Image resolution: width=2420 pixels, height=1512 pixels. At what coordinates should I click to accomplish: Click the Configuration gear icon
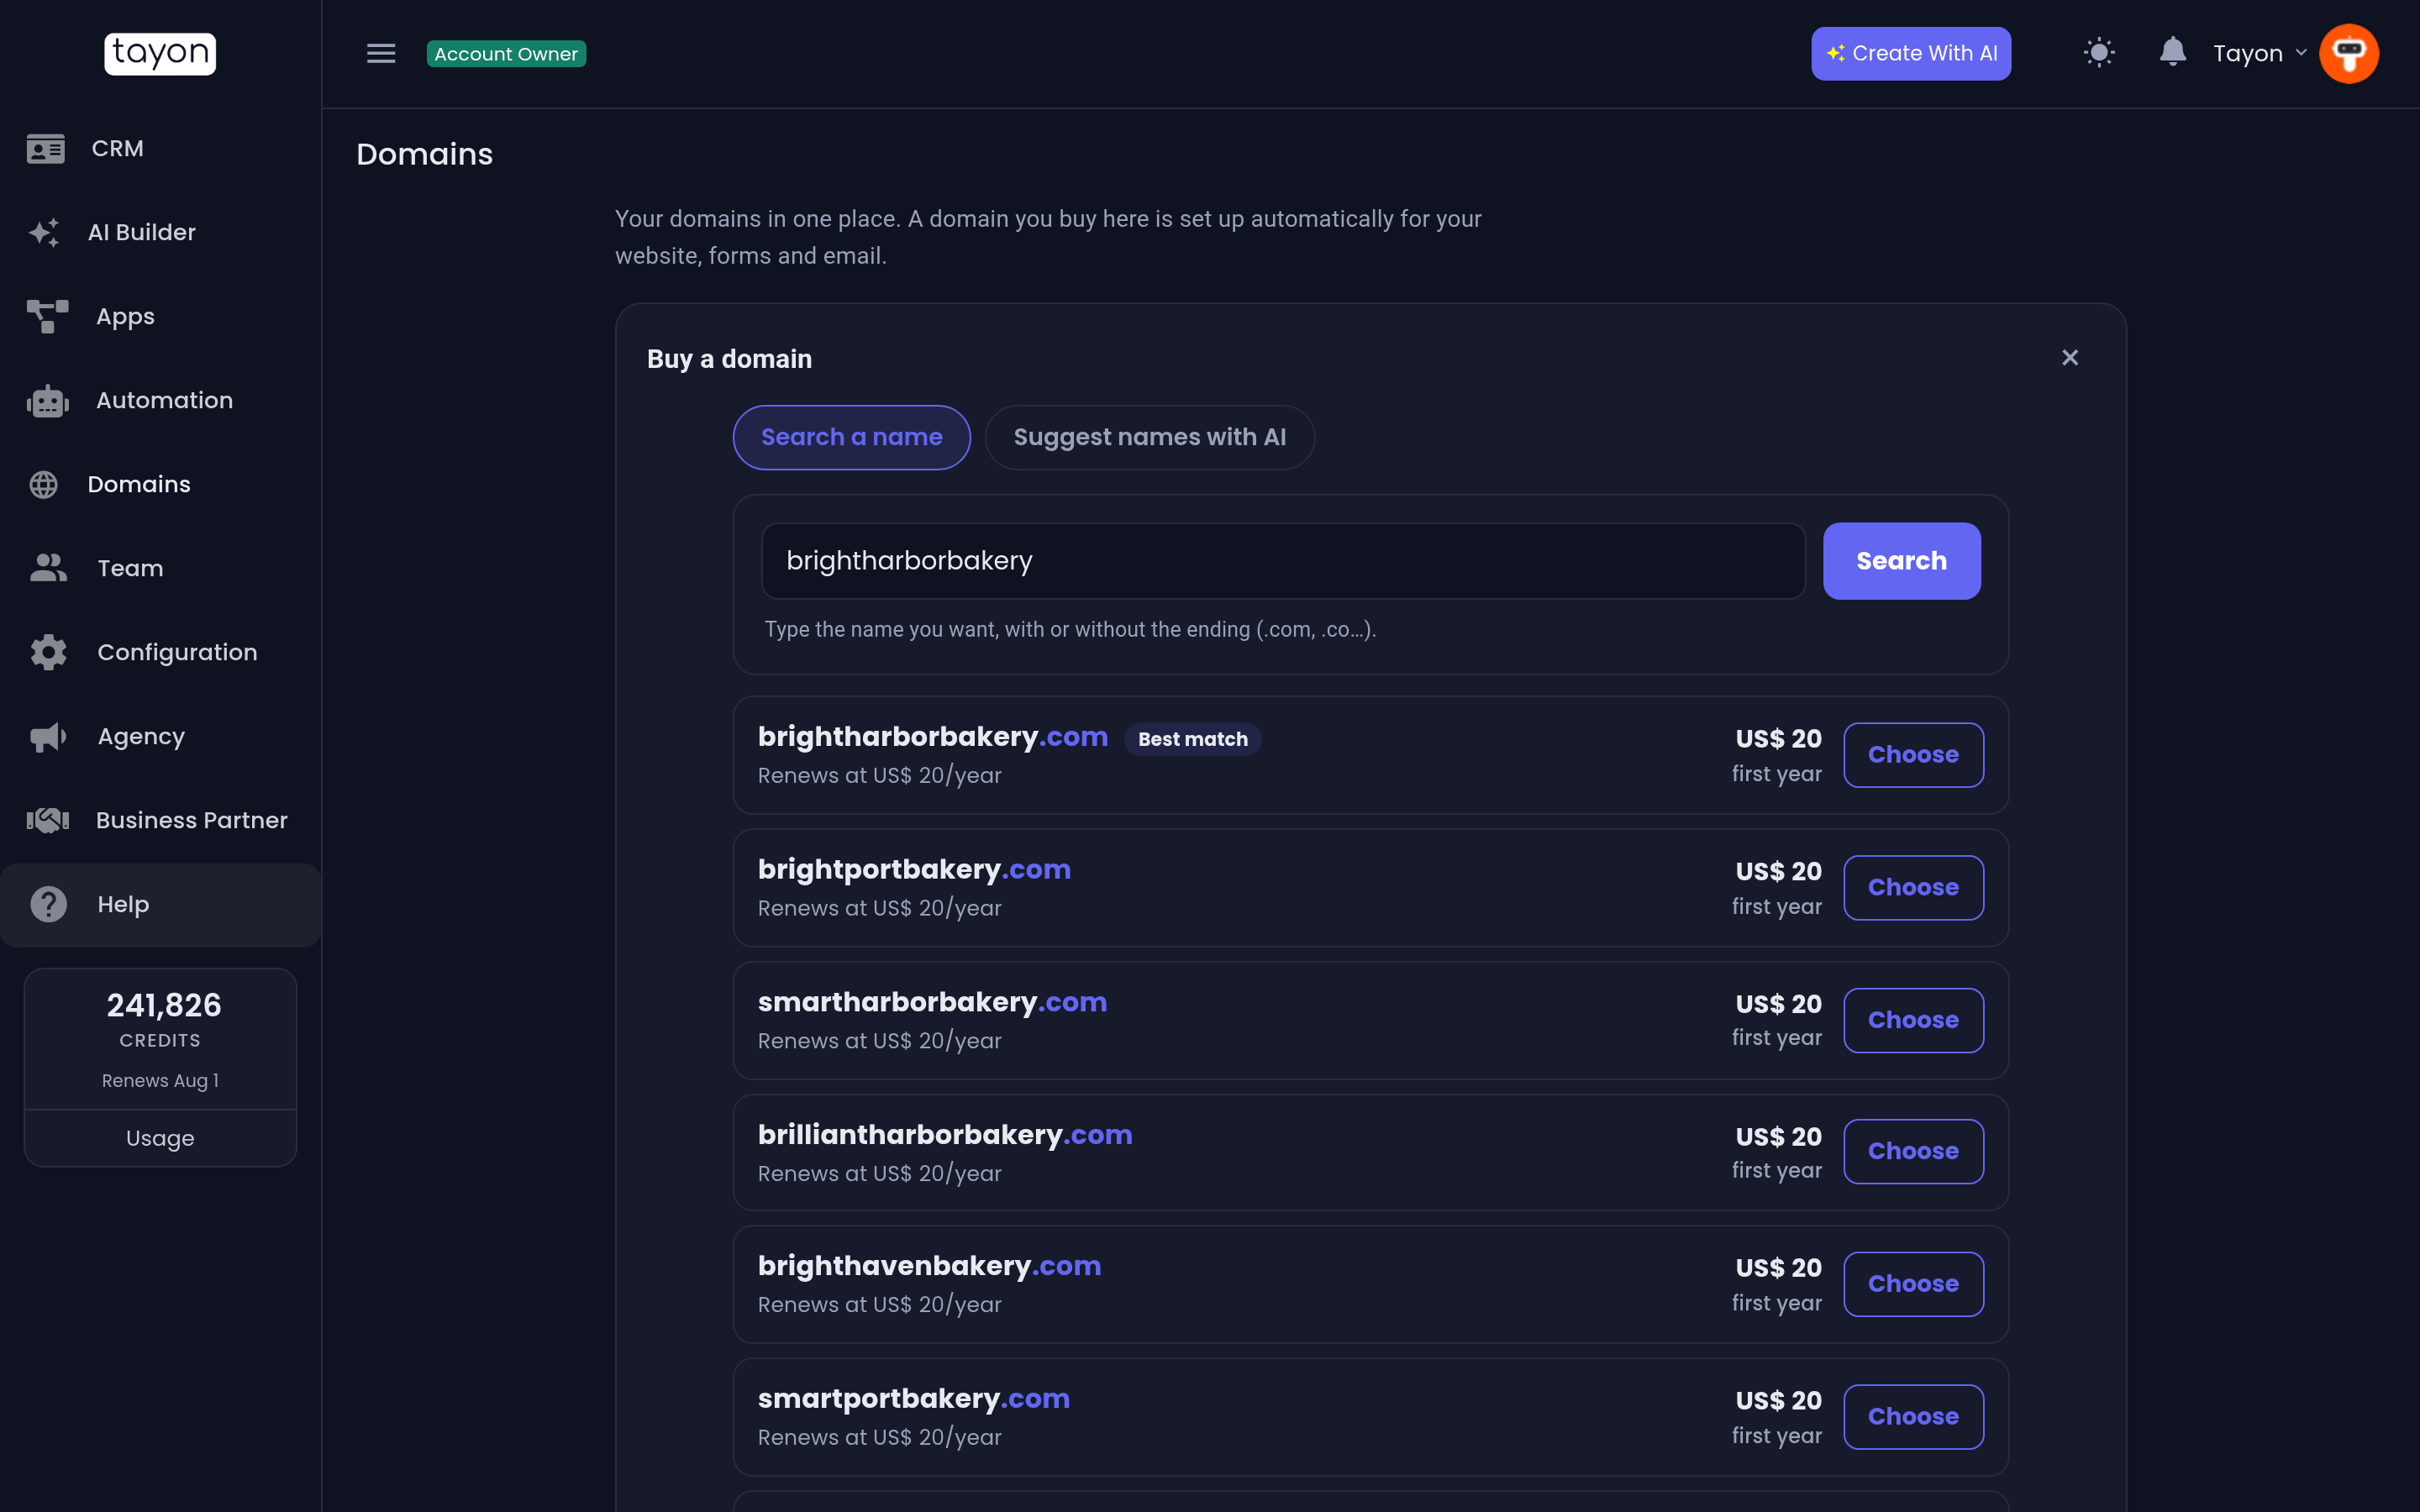point(48,652)
